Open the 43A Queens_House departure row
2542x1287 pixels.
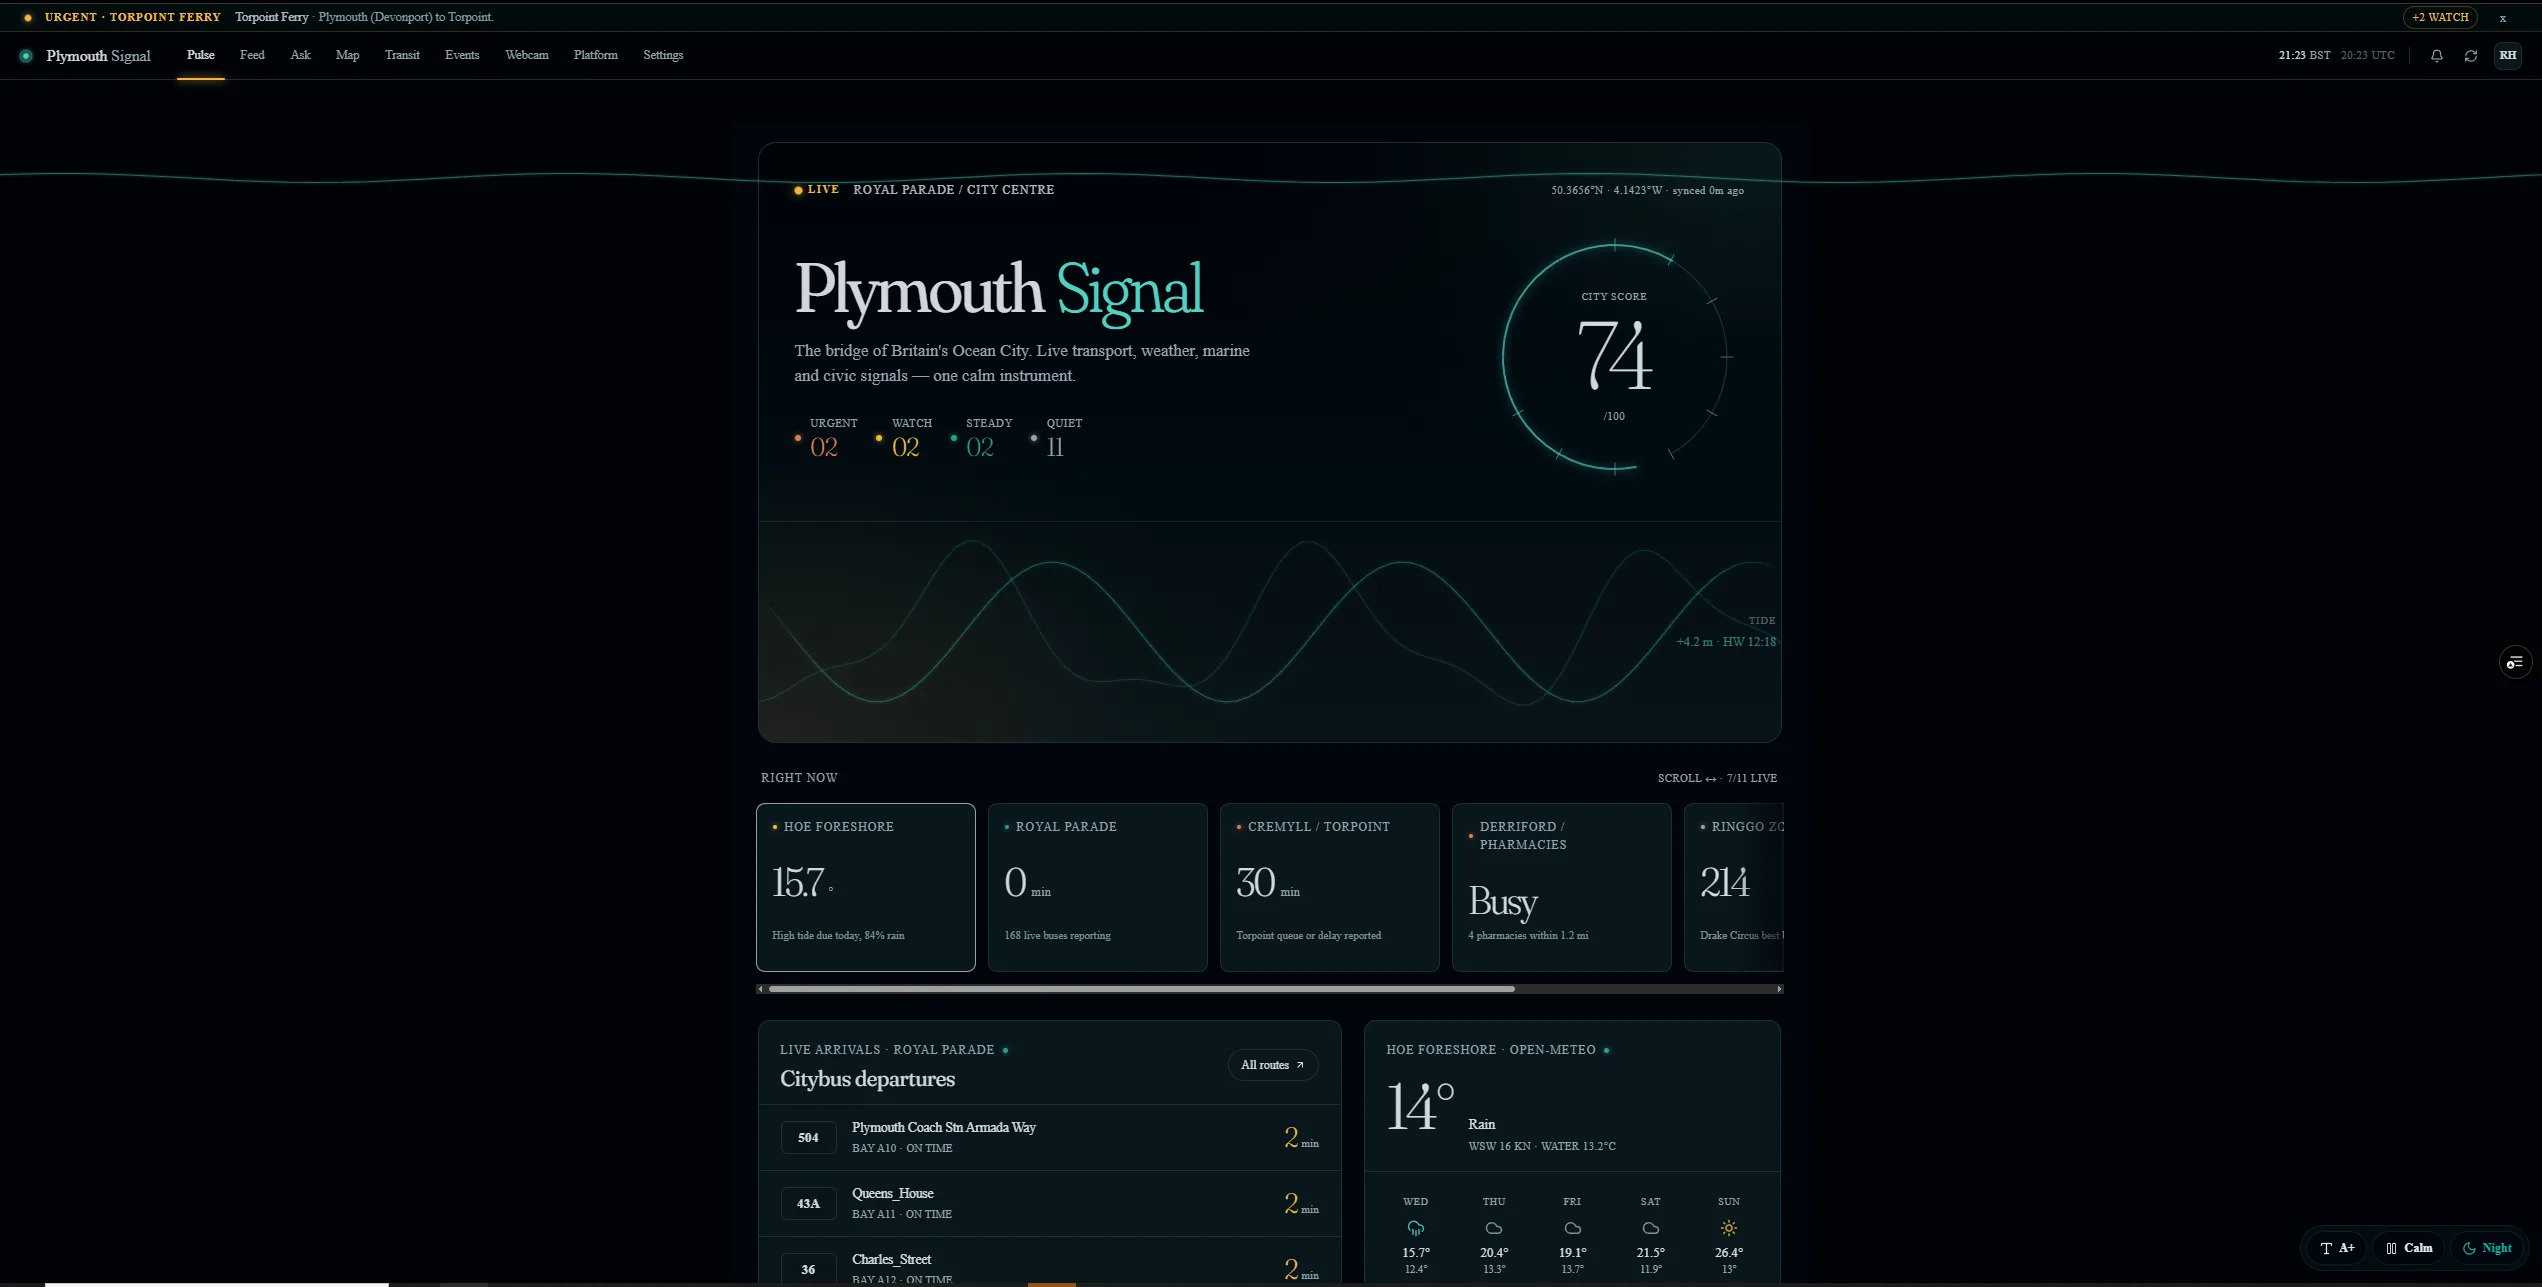coord(1049,1204)
